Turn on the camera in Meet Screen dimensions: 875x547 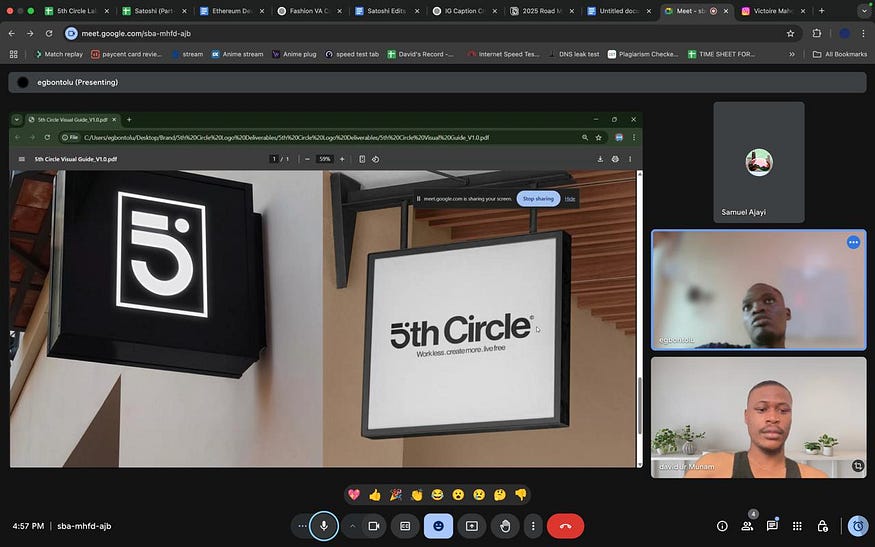pyautogui.click(x=373, y=526)
